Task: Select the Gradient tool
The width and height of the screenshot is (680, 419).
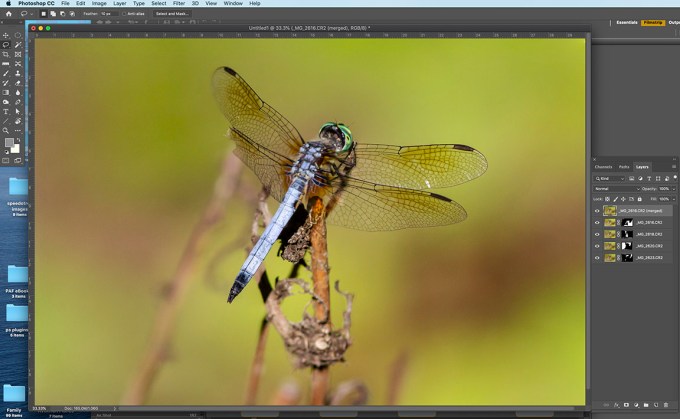Action: tap(6, 92)
